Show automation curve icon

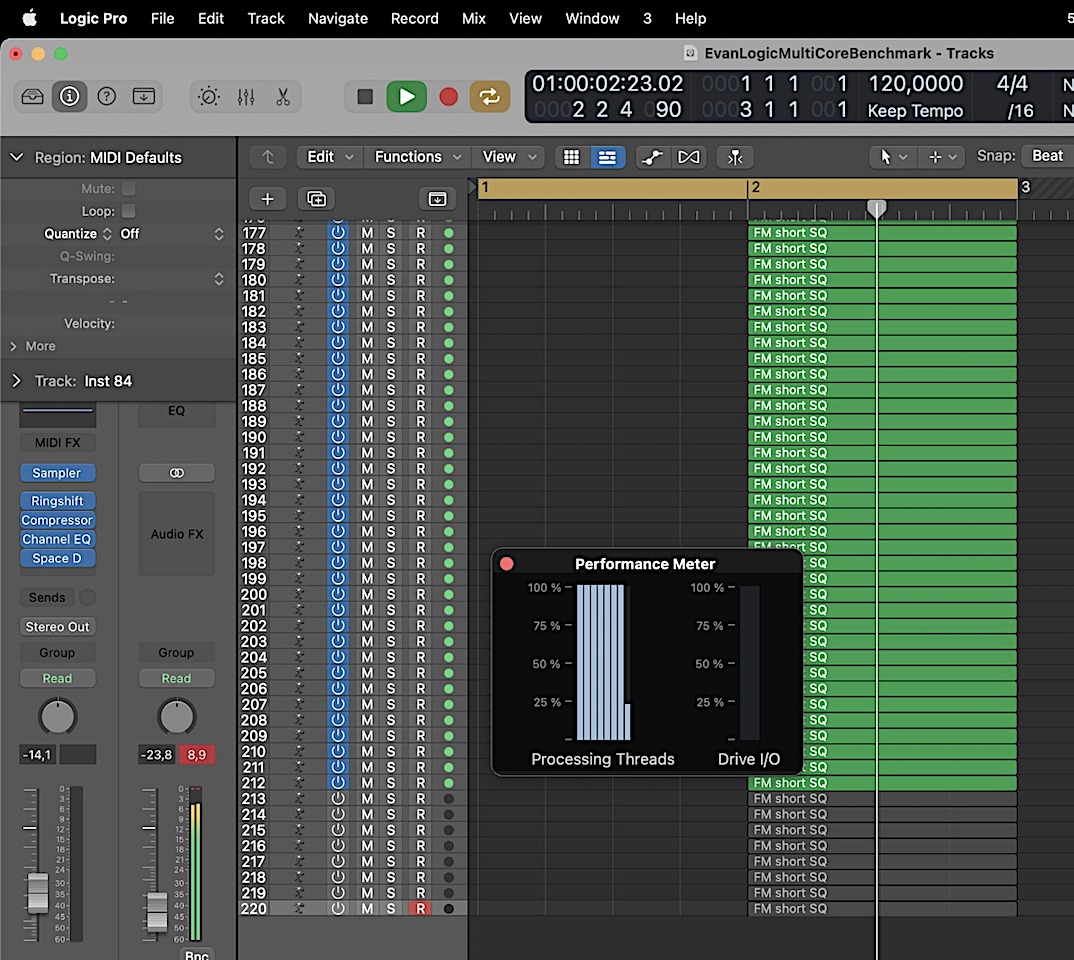point(652,157)
